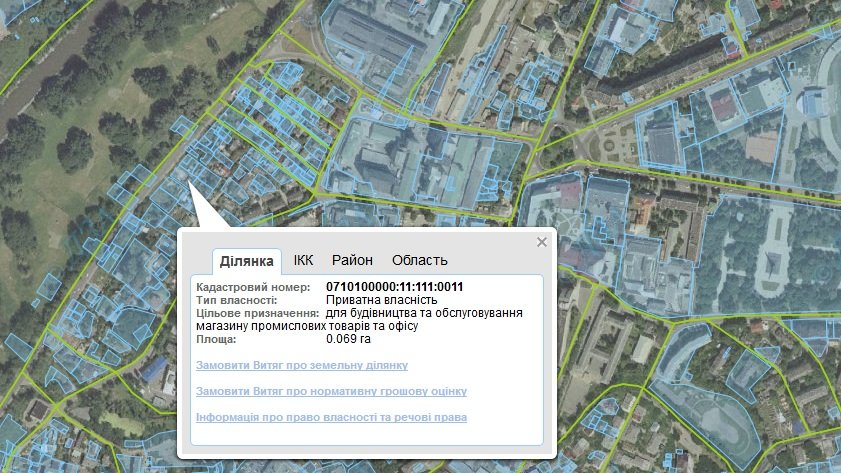Click the 0.069 га area value

(x=349, y=339)
